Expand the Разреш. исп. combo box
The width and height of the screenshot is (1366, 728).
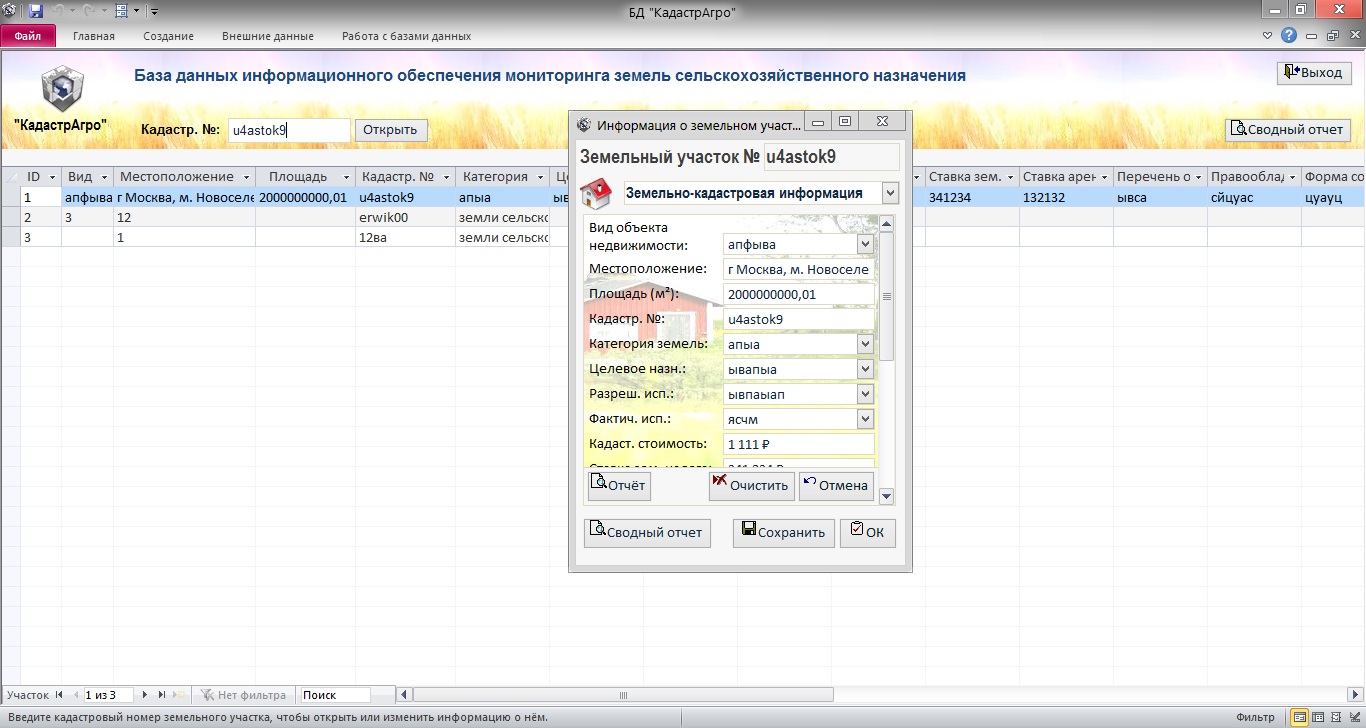pyautogui.click(x=866, y=394)
